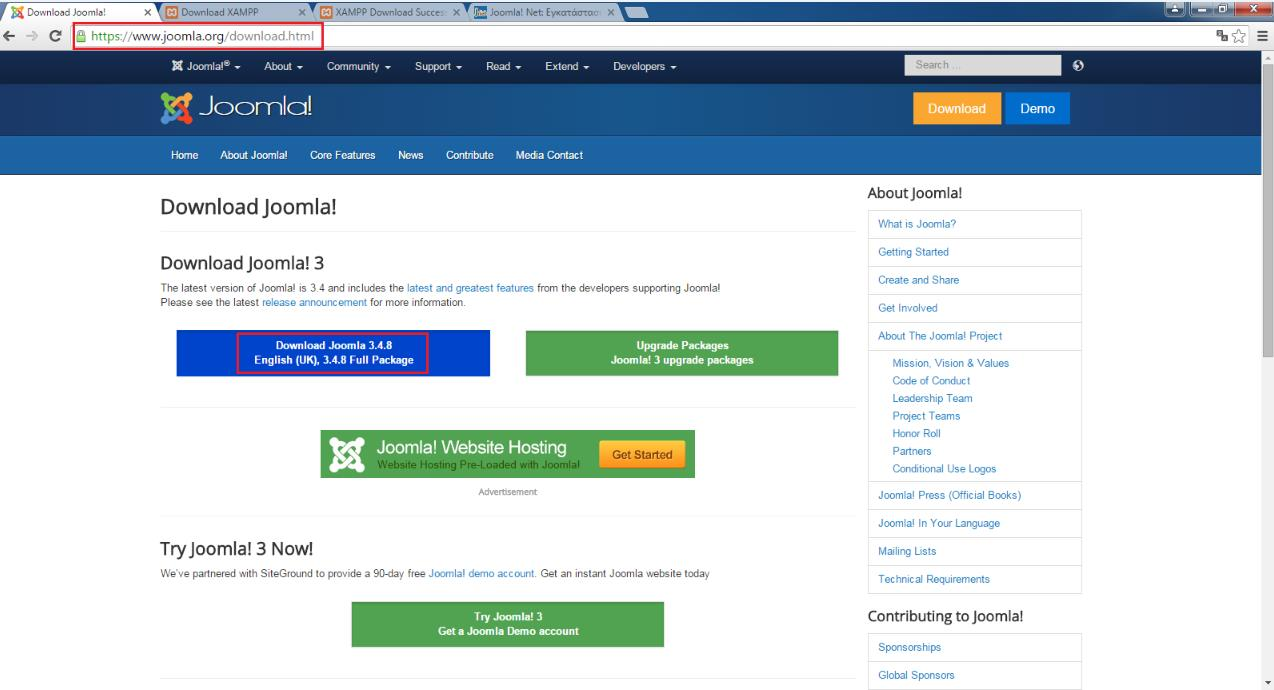
Task: Close the Download XAMPP tab
Action: tap(303, 12)
